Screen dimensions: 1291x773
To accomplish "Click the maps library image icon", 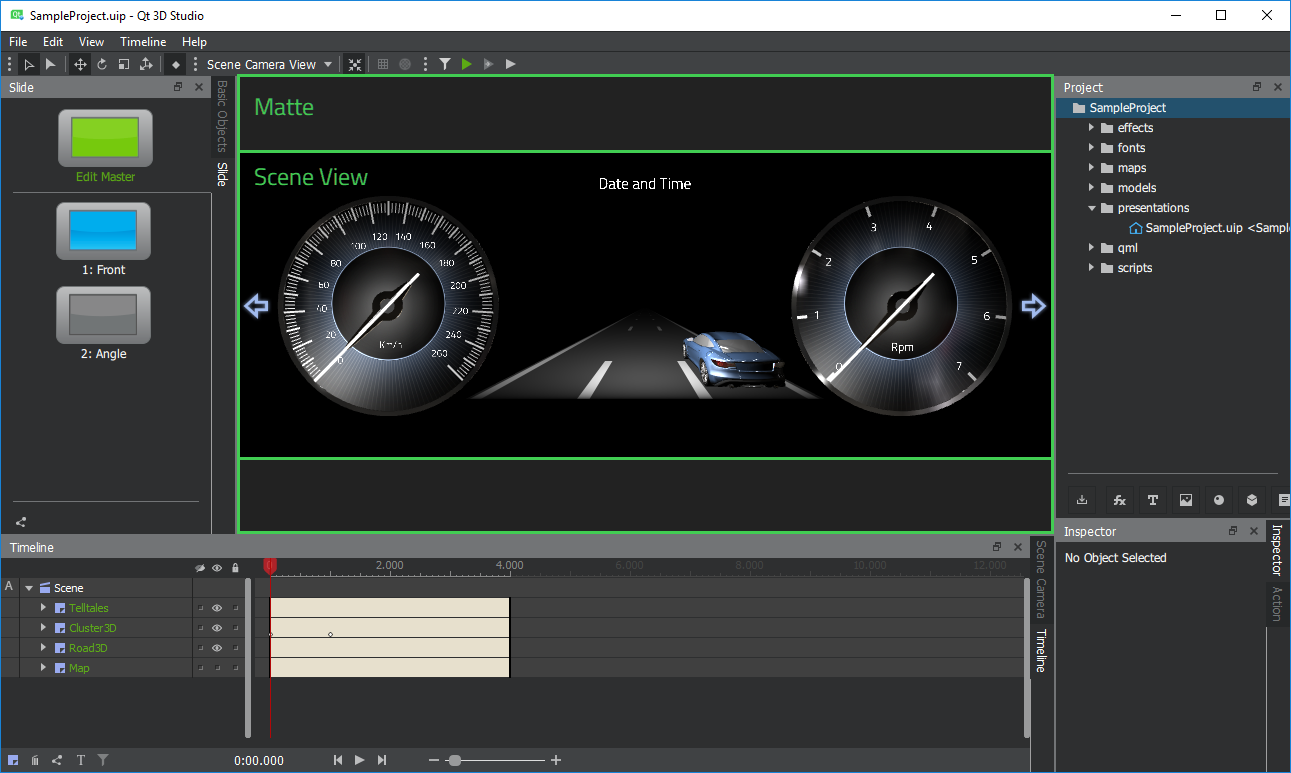I will click(x=1186, y=500).
